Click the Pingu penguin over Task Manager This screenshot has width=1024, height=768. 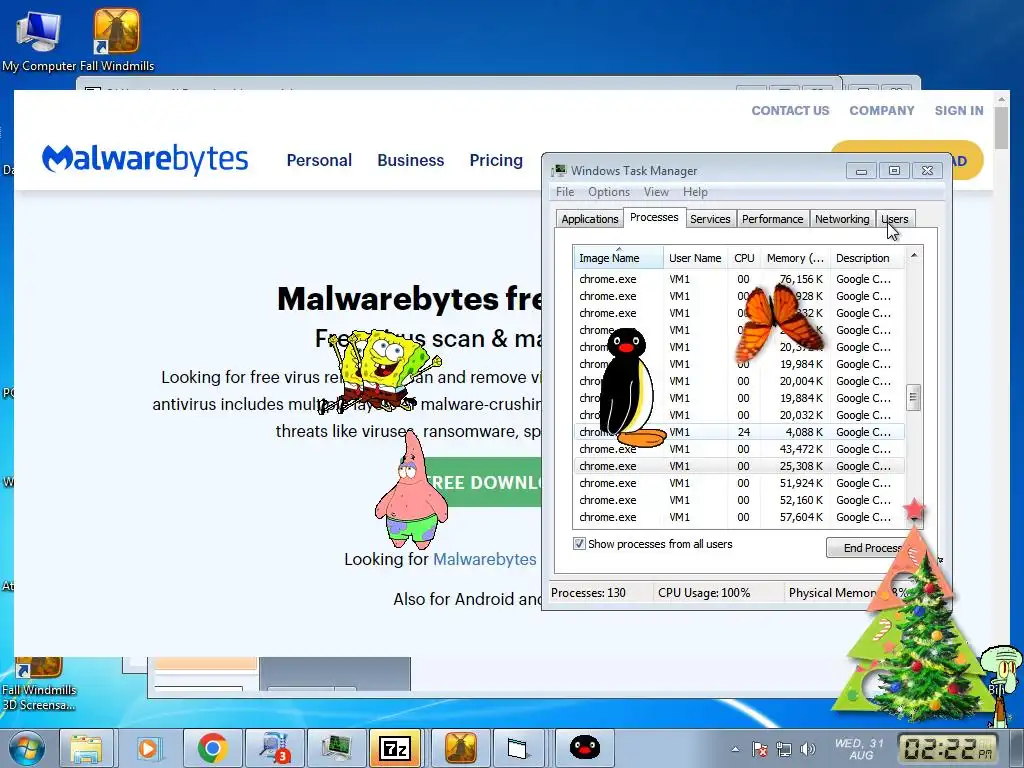(x=628, y=388)
